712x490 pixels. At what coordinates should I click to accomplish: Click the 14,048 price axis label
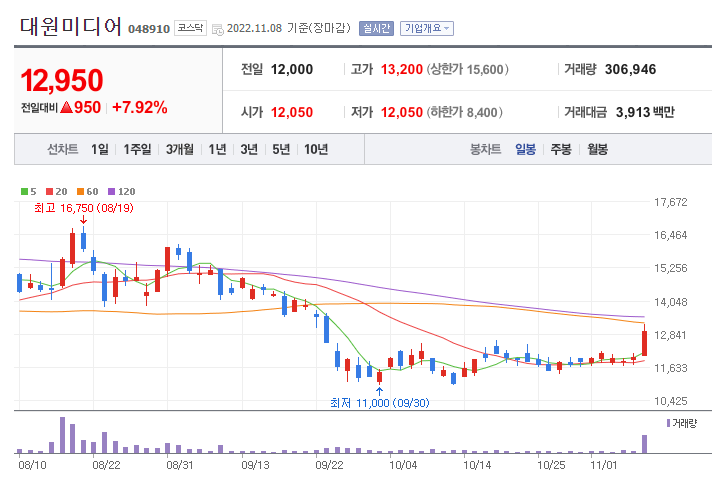pyautogui.click(x=671, y=302)
